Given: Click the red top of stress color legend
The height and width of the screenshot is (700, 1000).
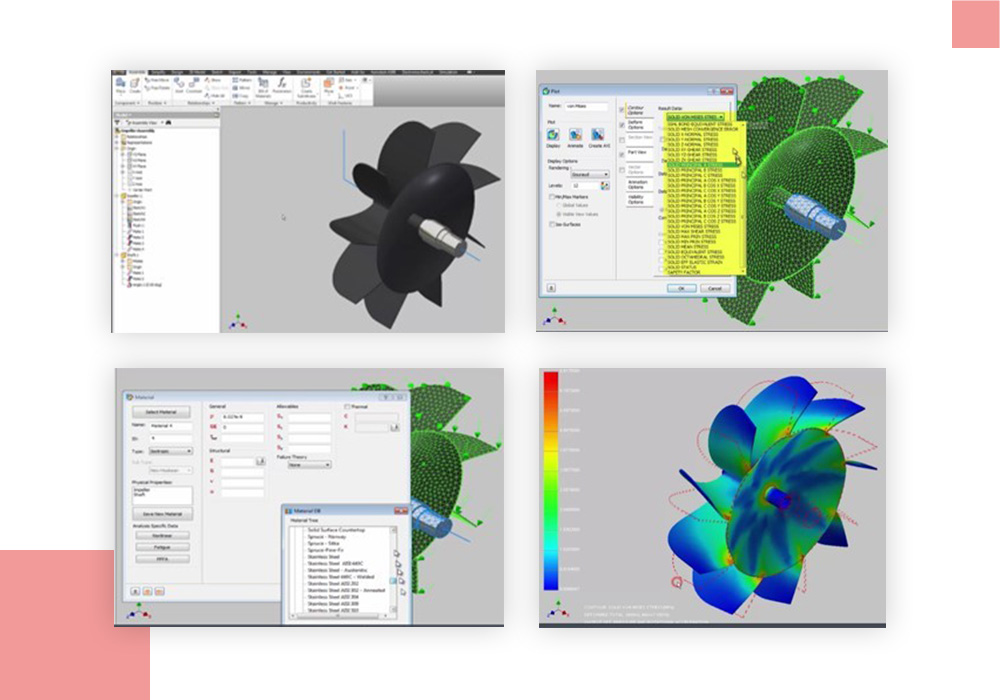Looking at the screenshot, I should tap(549, 377).
